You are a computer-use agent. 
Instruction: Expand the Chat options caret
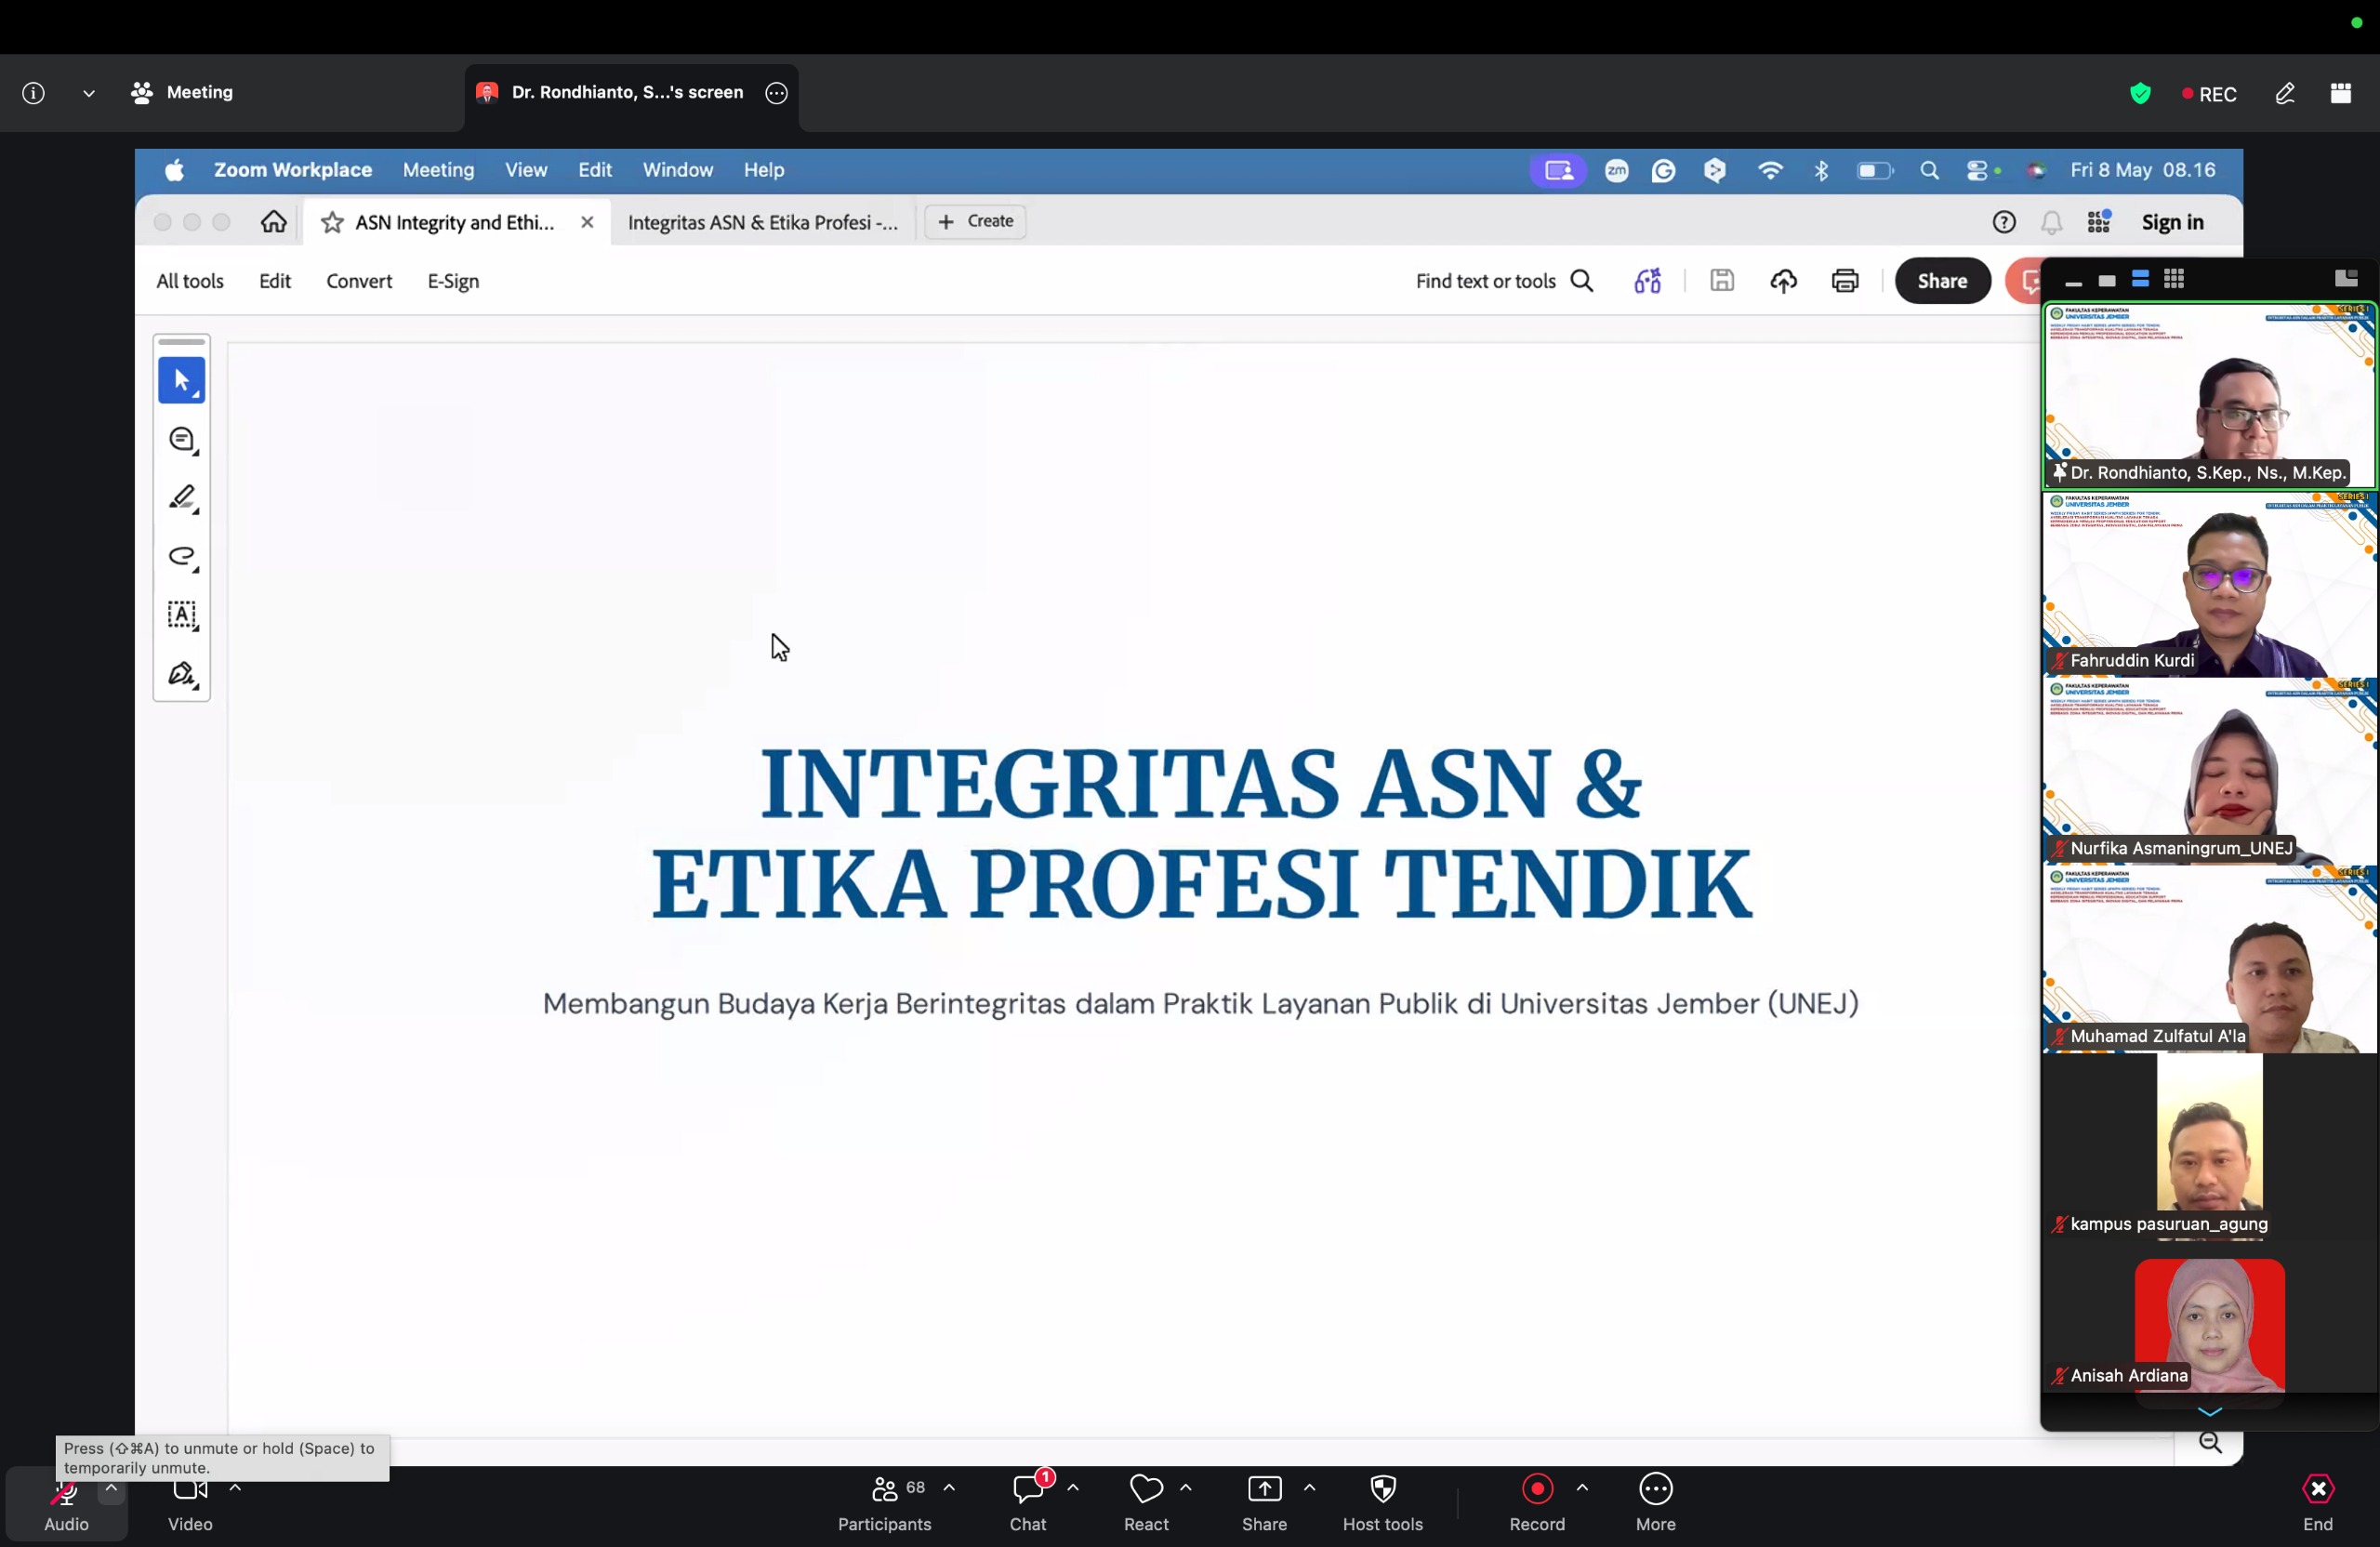(x=1073, y=1488)
